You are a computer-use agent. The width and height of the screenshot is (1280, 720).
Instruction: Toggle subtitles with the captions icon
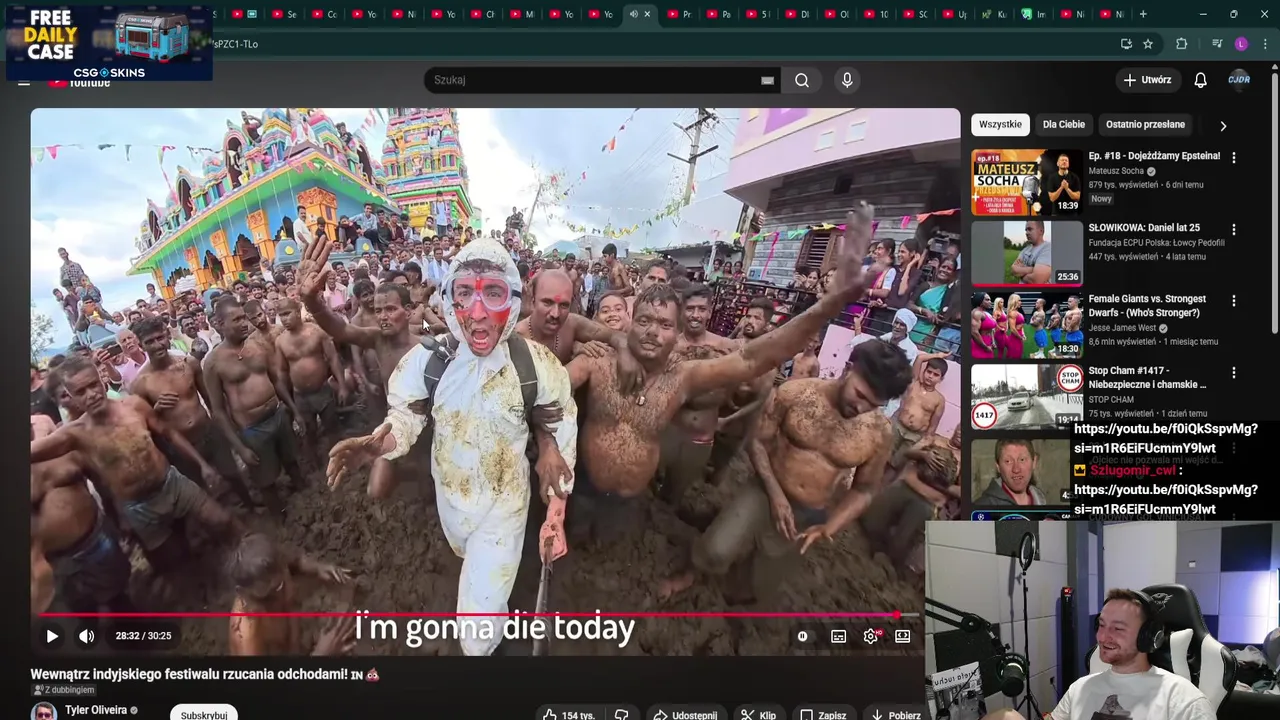838,636
